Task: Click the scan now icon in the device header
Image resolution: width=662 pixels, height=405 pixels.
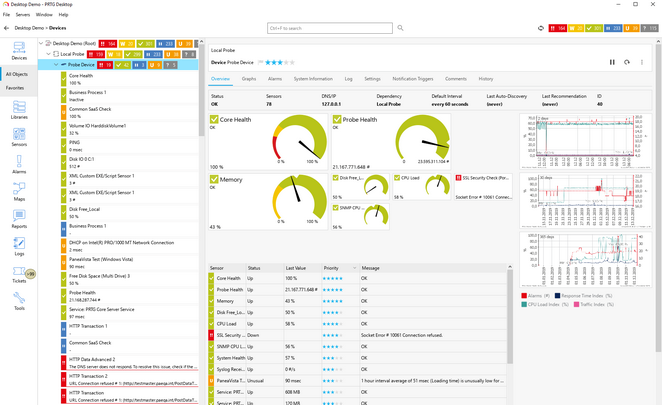Action: tap(627, 62)
